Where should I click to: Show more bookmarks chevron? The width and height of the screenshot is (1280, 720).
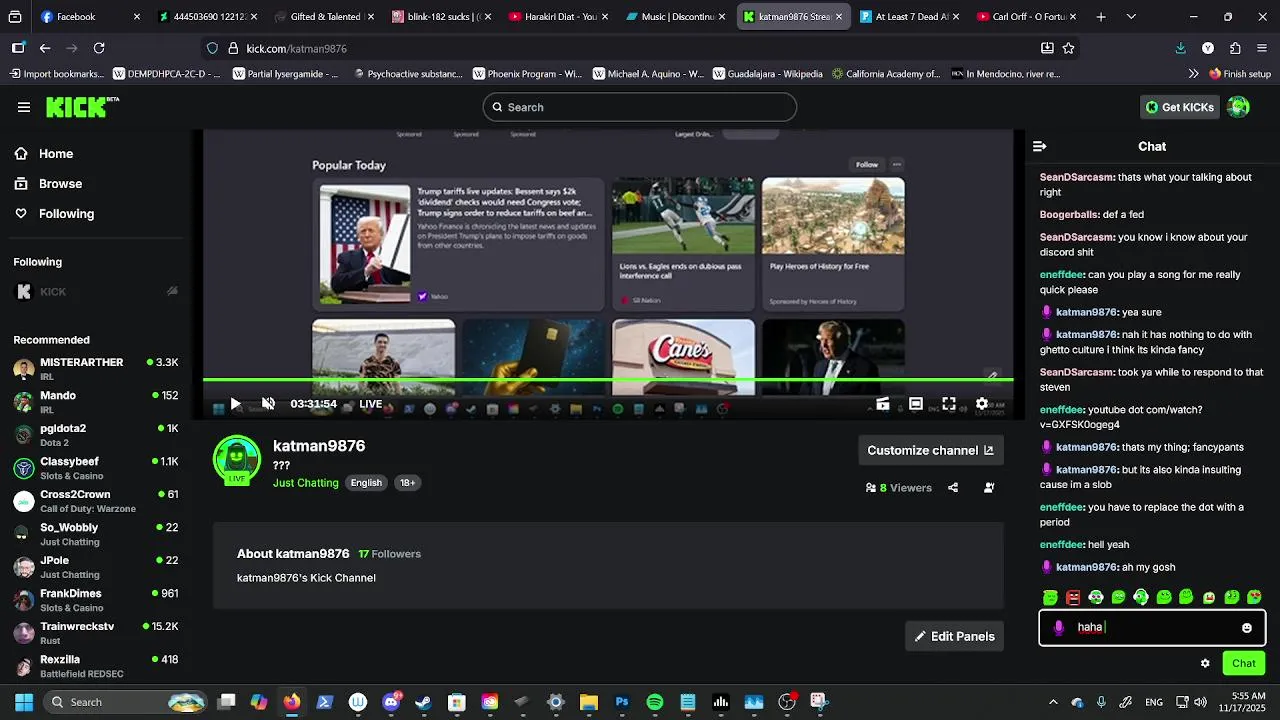click(1193, 74)
